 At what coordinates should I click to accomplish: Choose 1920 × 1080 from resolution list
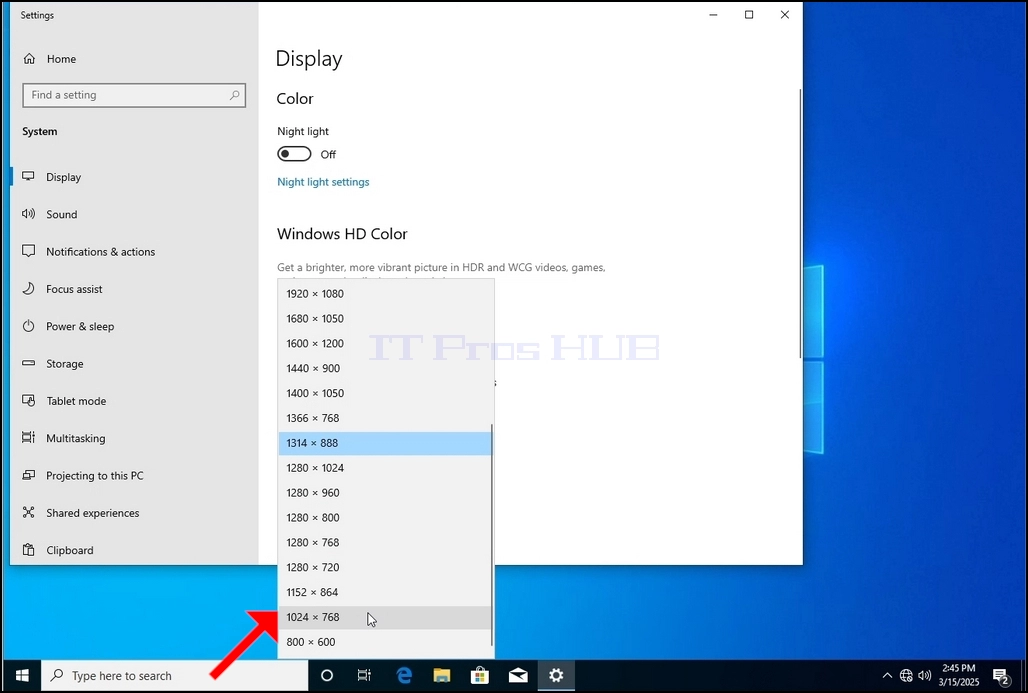click(385, 294)
